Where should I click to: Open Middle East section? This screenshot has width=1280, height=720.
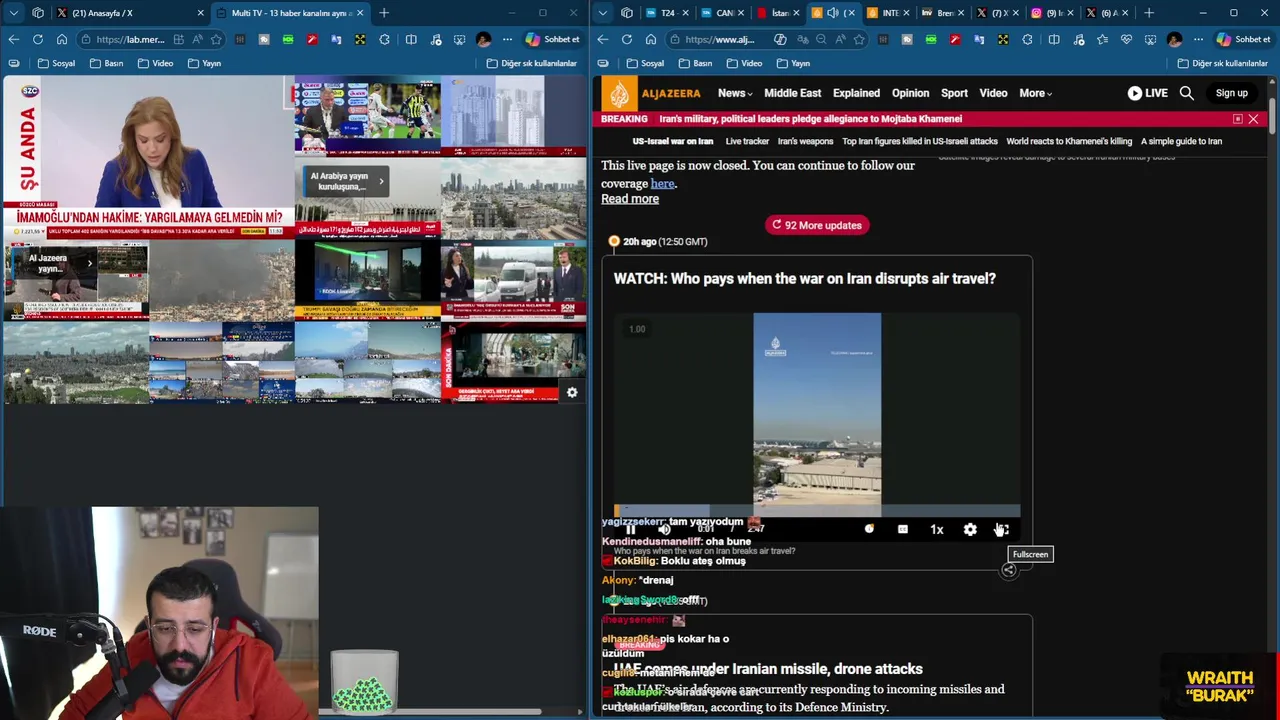pos(792,93)
